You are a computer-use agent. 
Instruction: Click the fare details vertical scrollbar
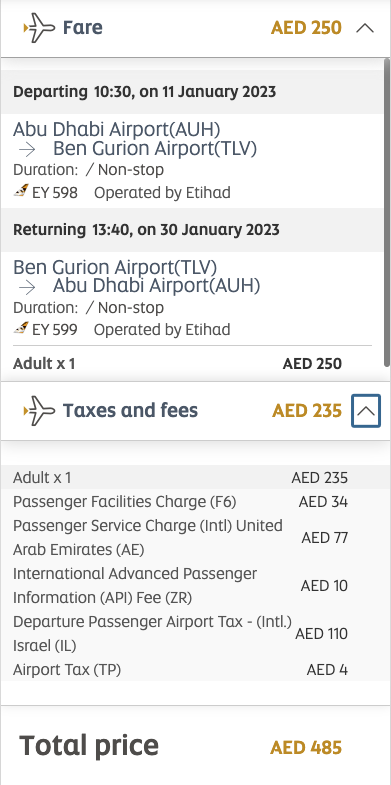[x=386, y=213]
